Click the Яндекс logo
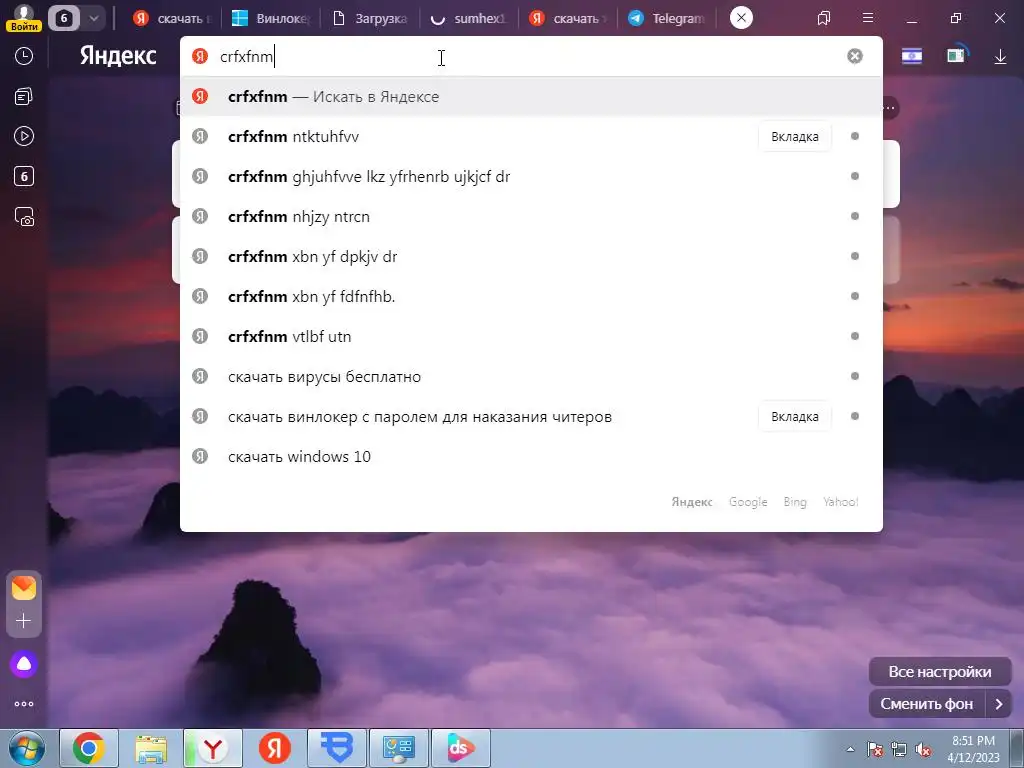Viewport: 1024px width, 768px height. pyautogui.click(x=118, y=56)
